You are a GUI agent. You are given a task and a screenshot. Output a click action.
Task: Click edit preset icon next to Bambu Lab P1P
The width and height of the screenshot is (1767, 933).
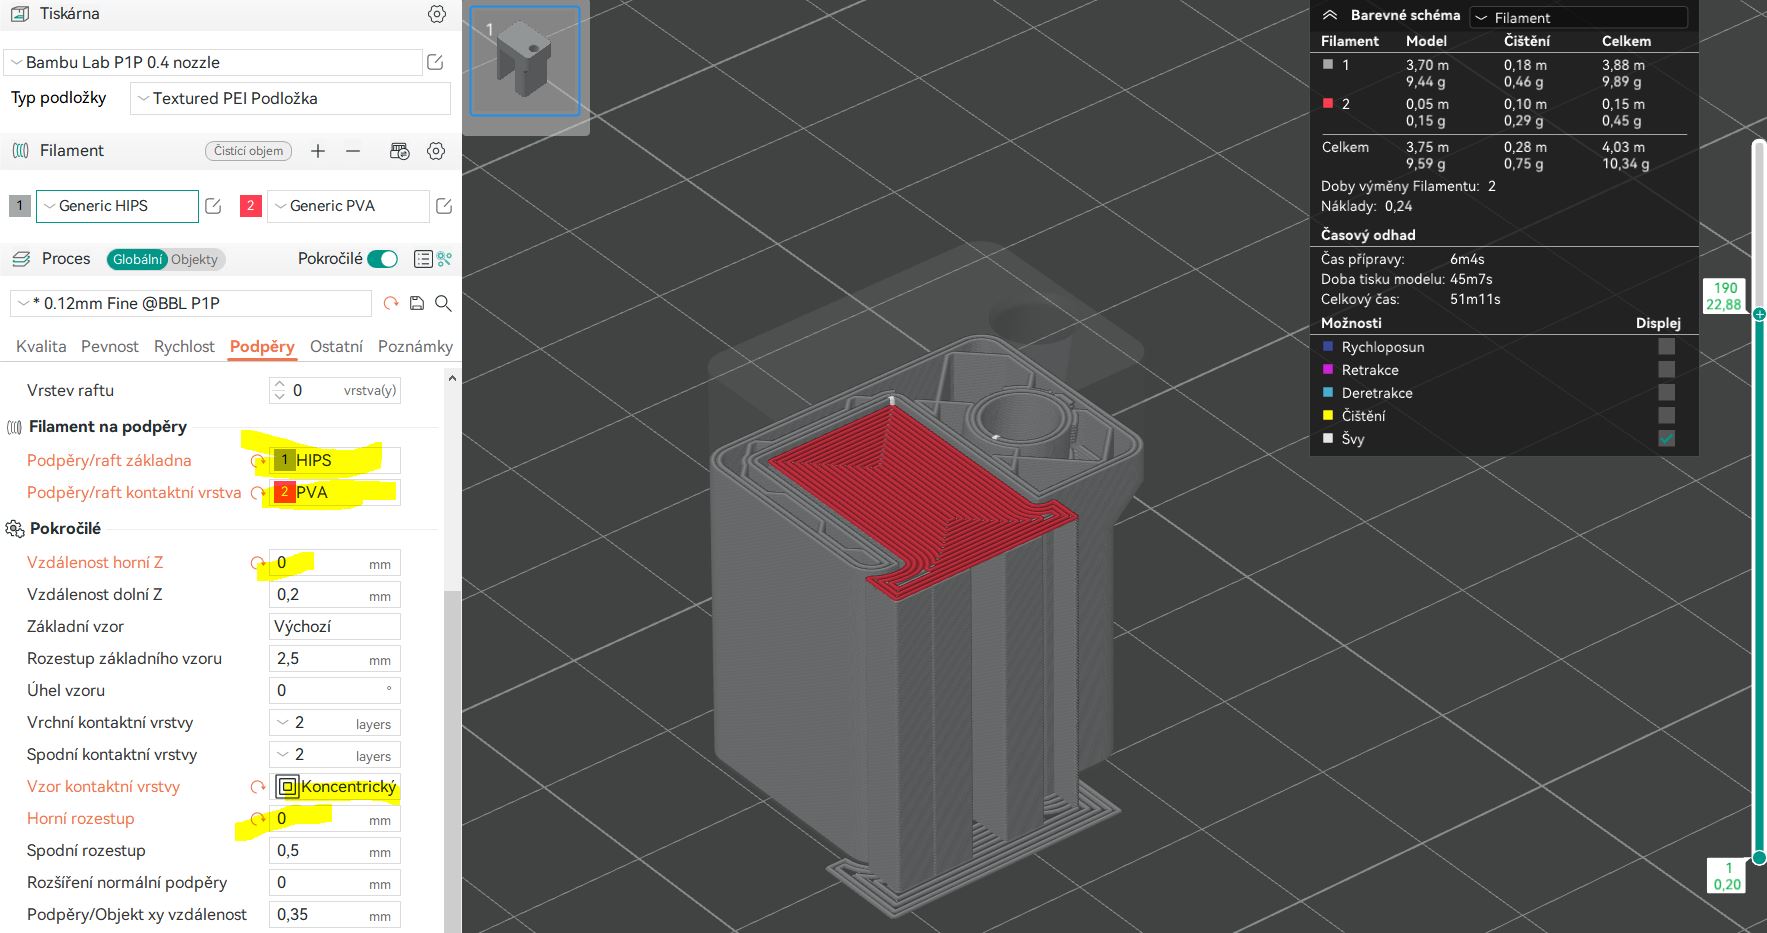(435, 62)
